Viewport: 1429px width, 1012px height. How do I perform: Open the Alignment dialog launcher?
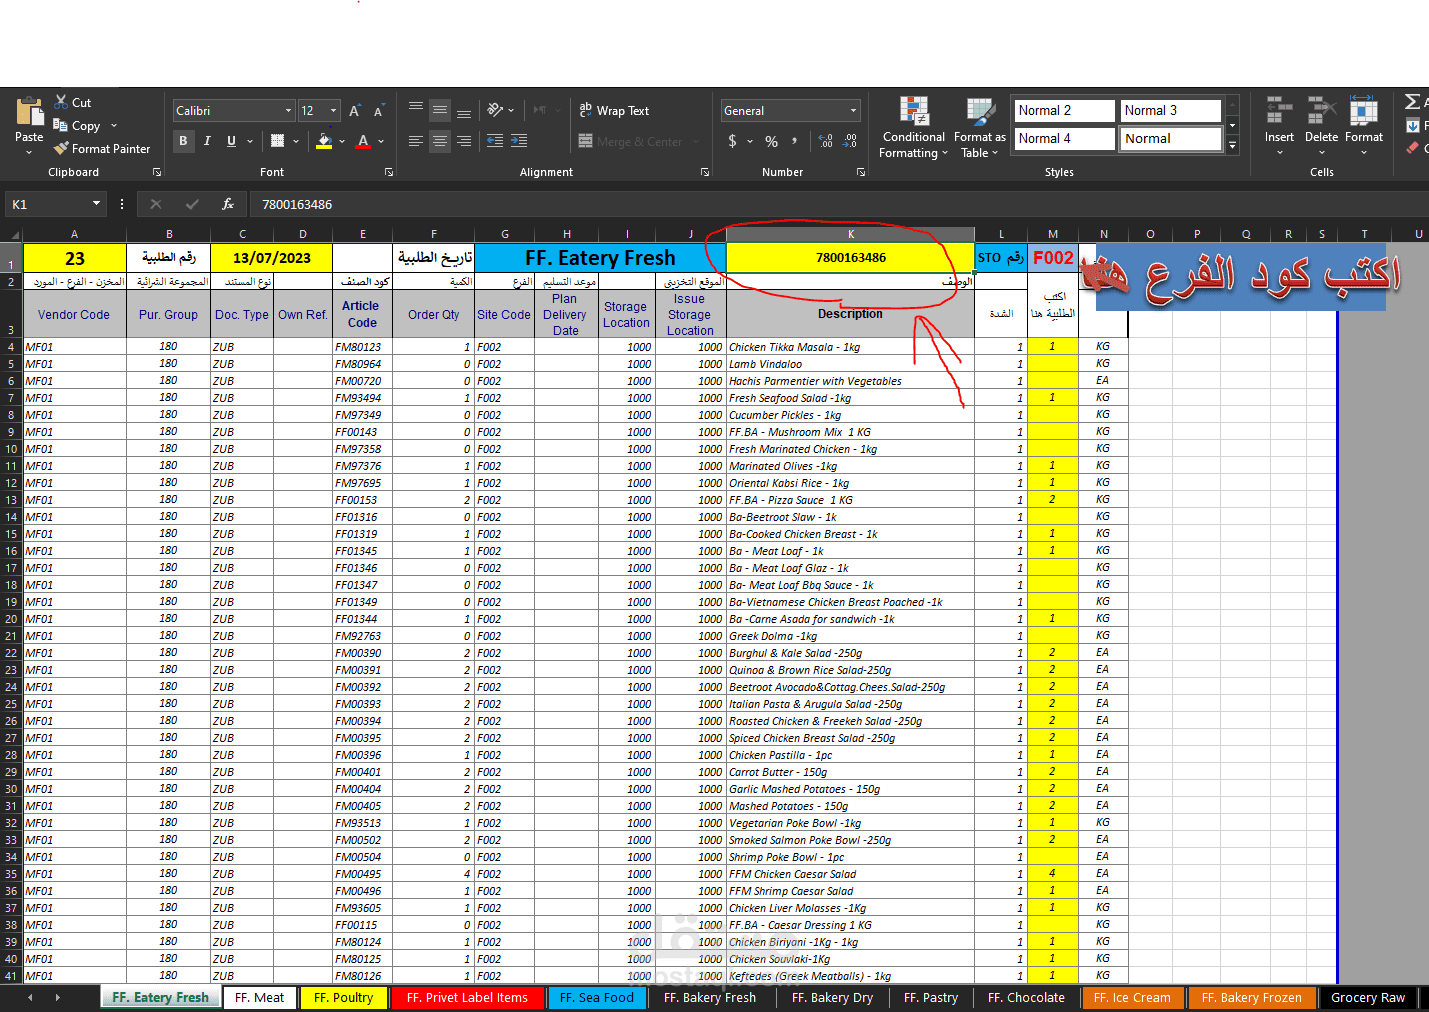click(705, 172)
